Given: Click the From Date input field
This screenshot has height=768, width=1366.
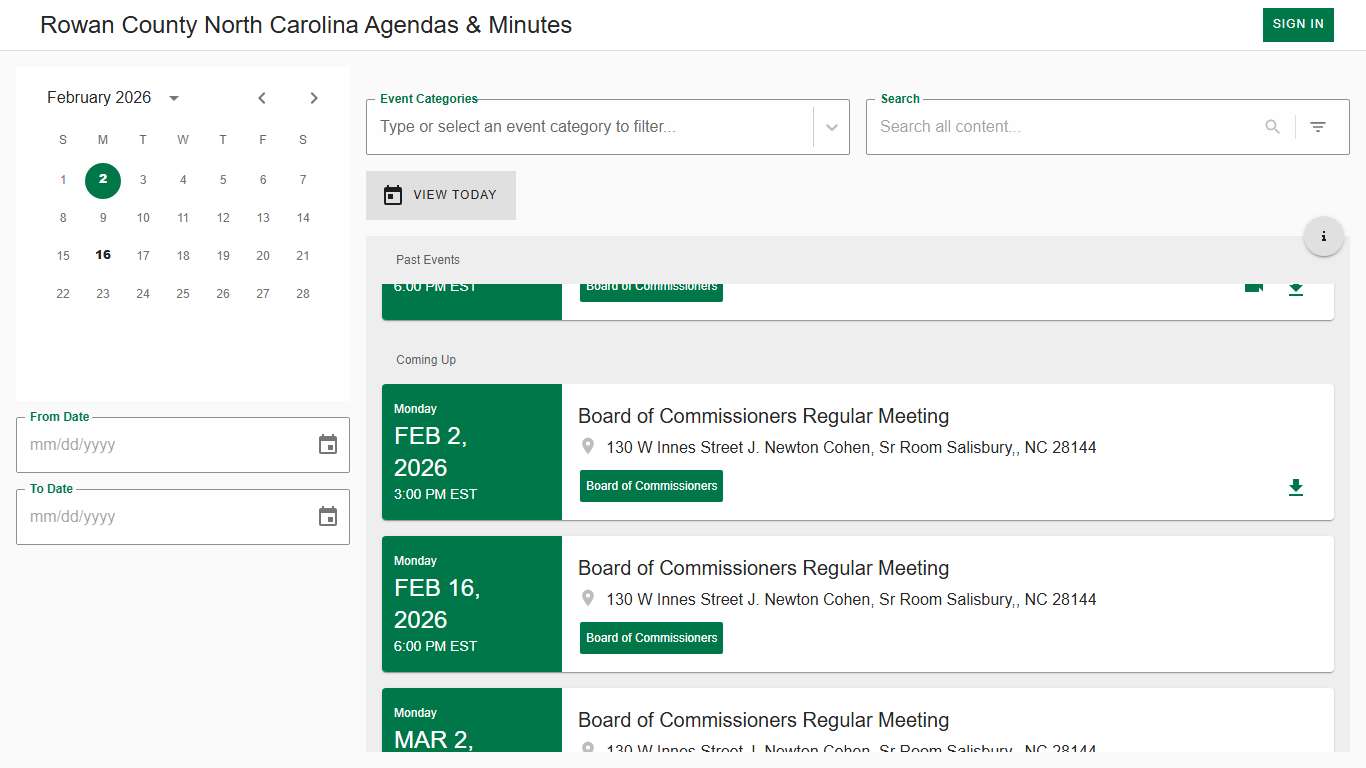Looking at the screenshot, I should tap(150, 444).
